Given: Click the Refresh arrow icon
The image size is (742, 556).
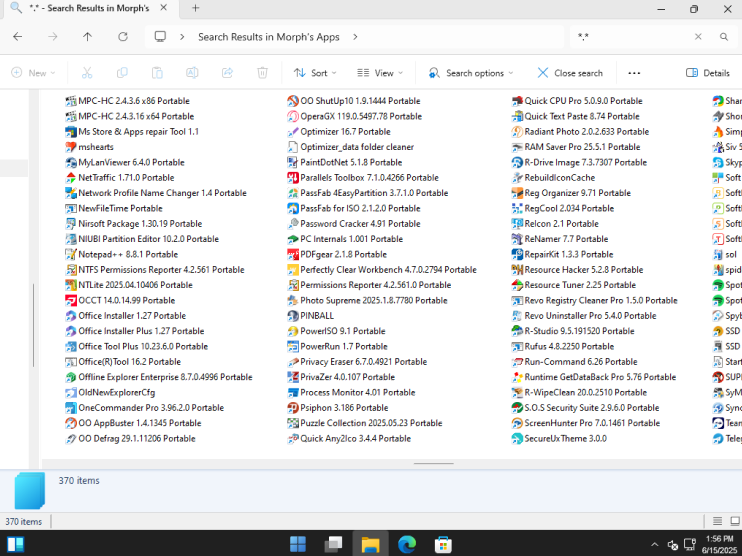Looking at the screenshot, I should click(x=123, y=36).
